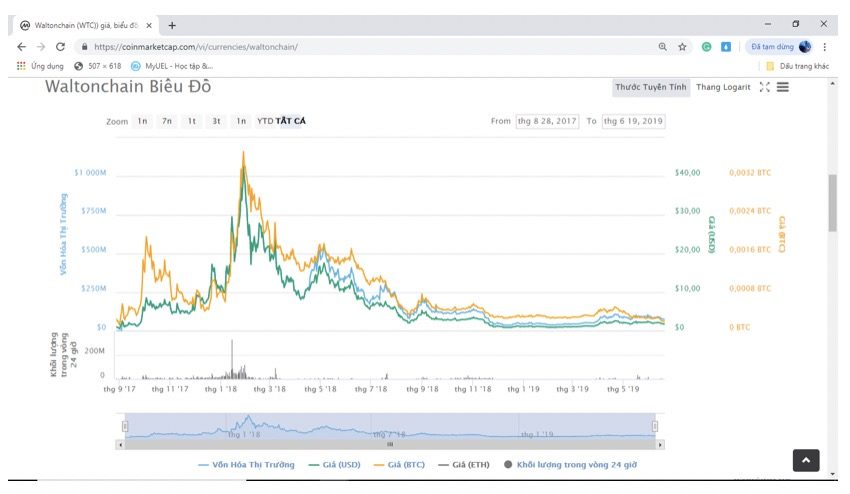
Task: Click the browser forward arrow
Action: point(41,47)
